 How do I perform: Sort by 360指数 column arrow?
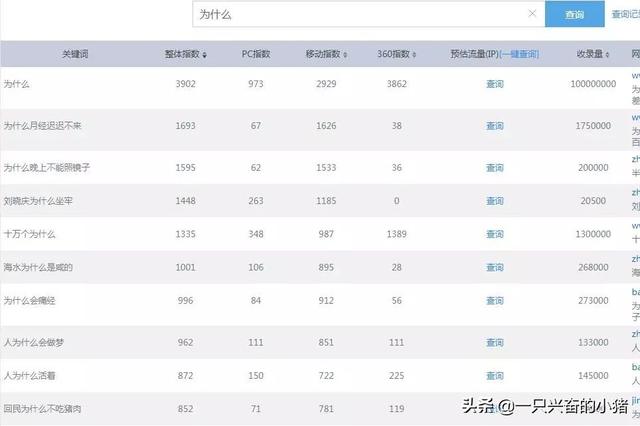414,55
